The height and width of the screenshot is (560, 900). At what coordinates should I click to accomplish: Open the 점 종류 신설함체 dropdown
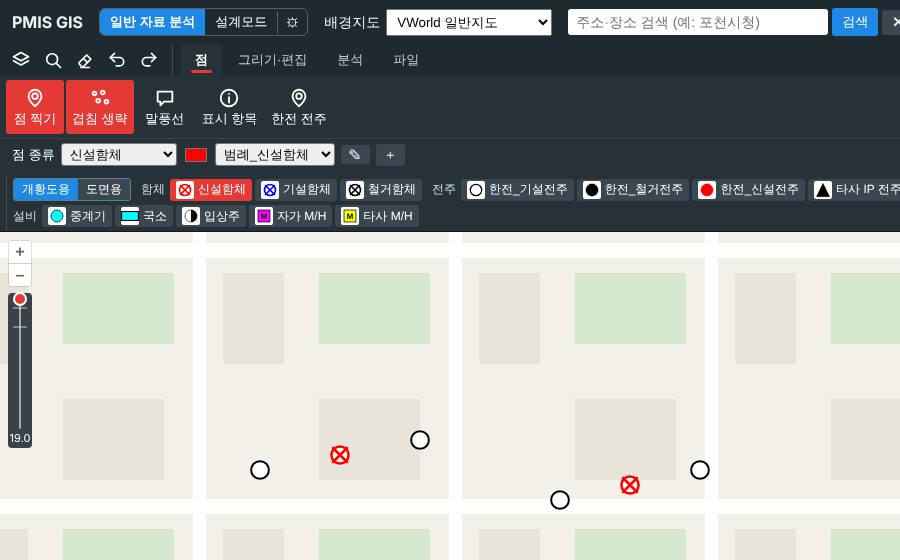click(x=119, y=155)
